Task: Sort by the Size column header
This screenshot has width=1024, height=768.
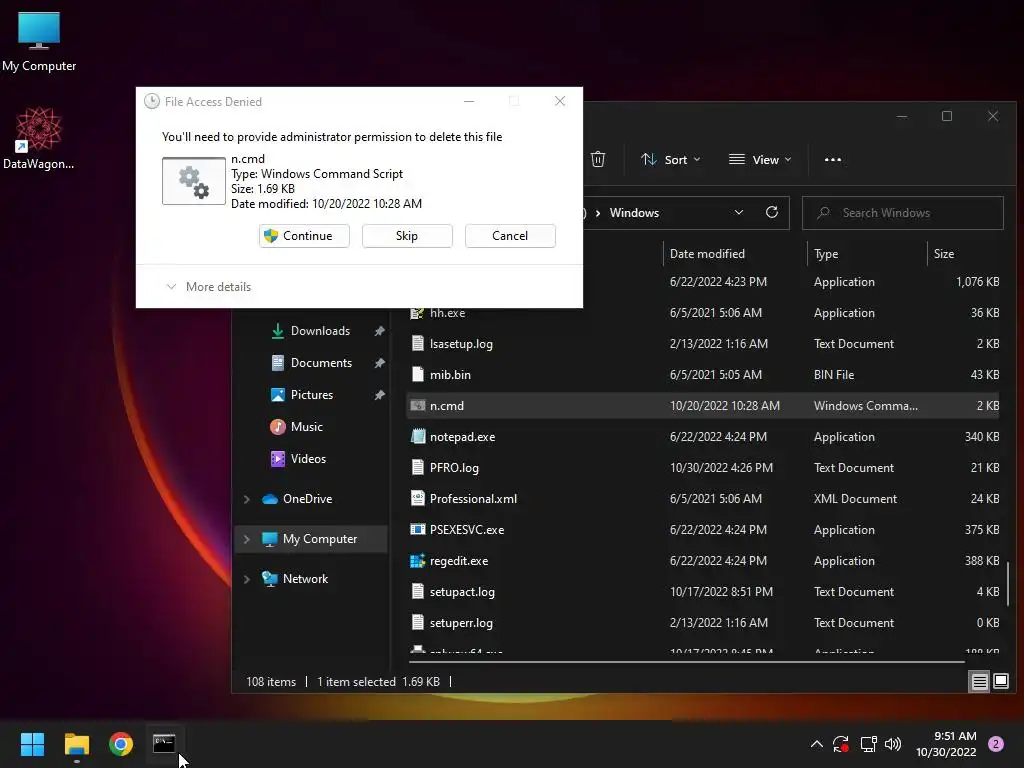Action: coord(944,253)
